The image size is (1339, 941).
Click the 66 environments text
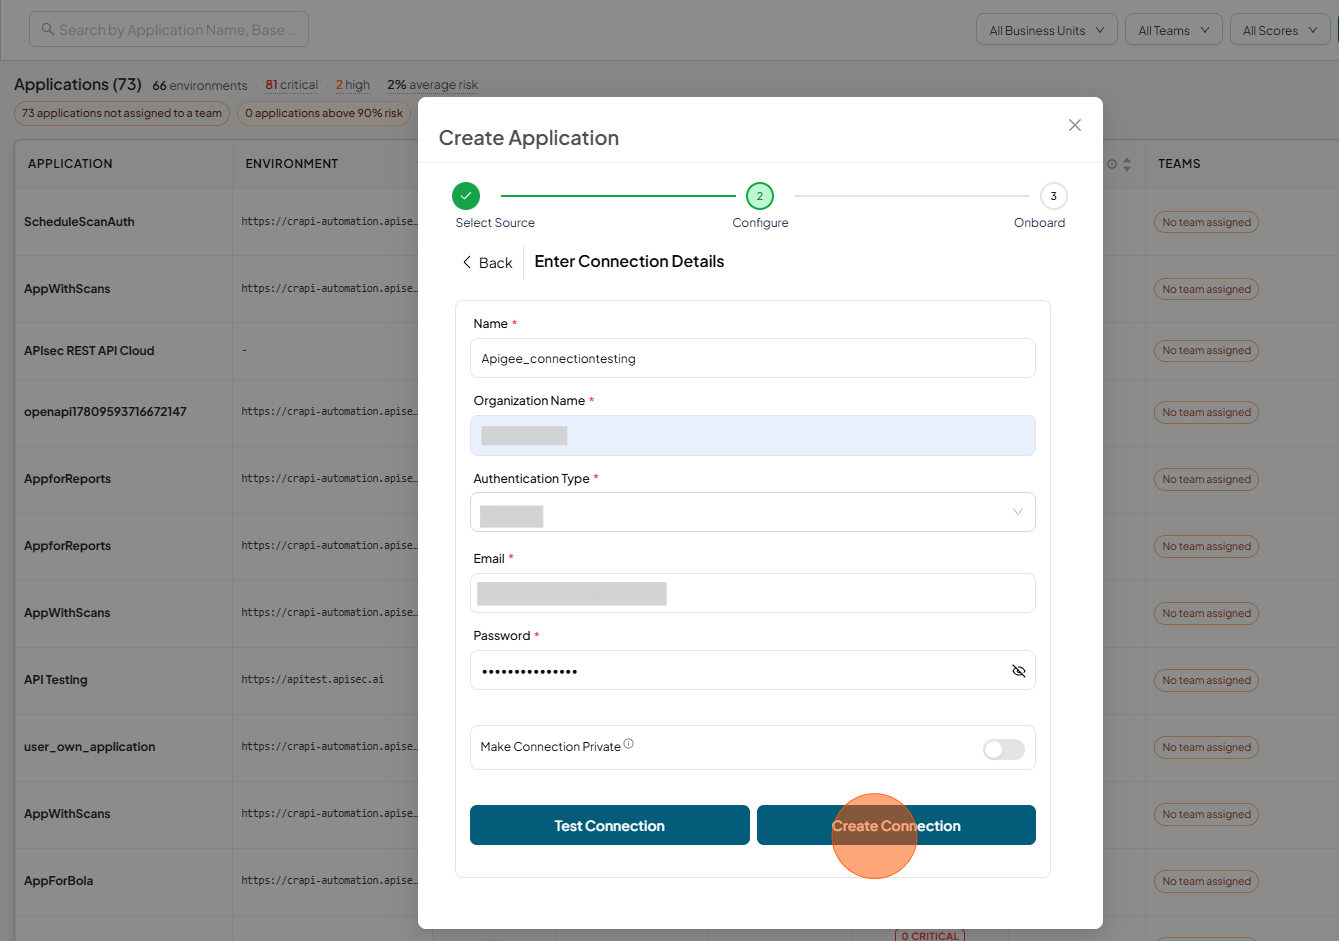200,86
